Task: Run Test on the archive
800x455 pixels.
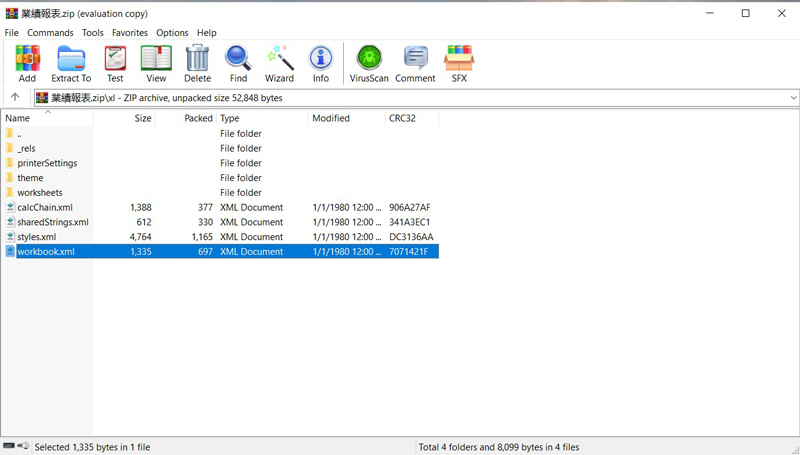Action: [x=115, y=63]
